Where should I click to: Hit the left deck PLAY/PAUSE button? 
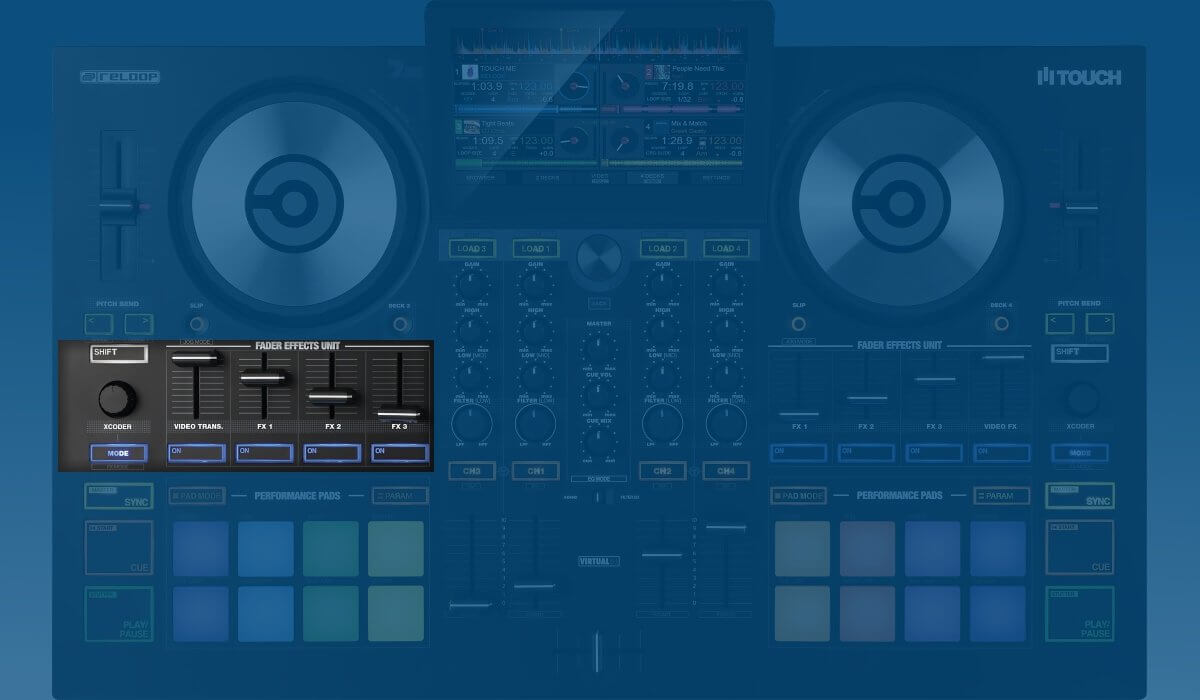[x=119, y=613]
